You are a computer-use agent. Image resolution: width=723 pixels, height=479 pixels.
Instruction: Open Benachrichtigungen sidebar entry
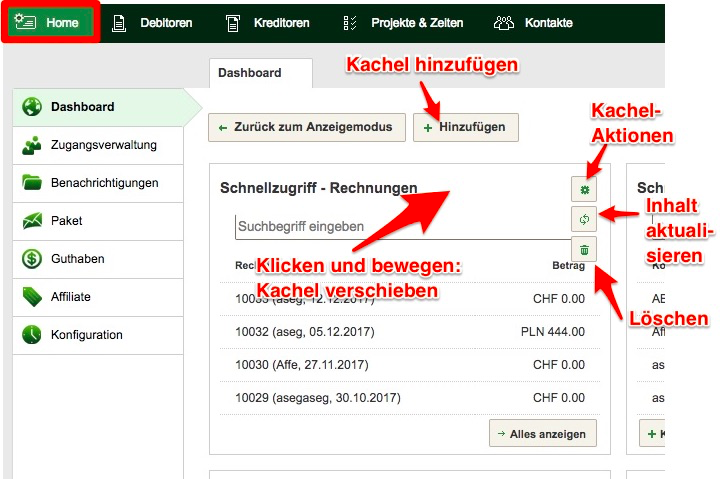pos(98,183)
